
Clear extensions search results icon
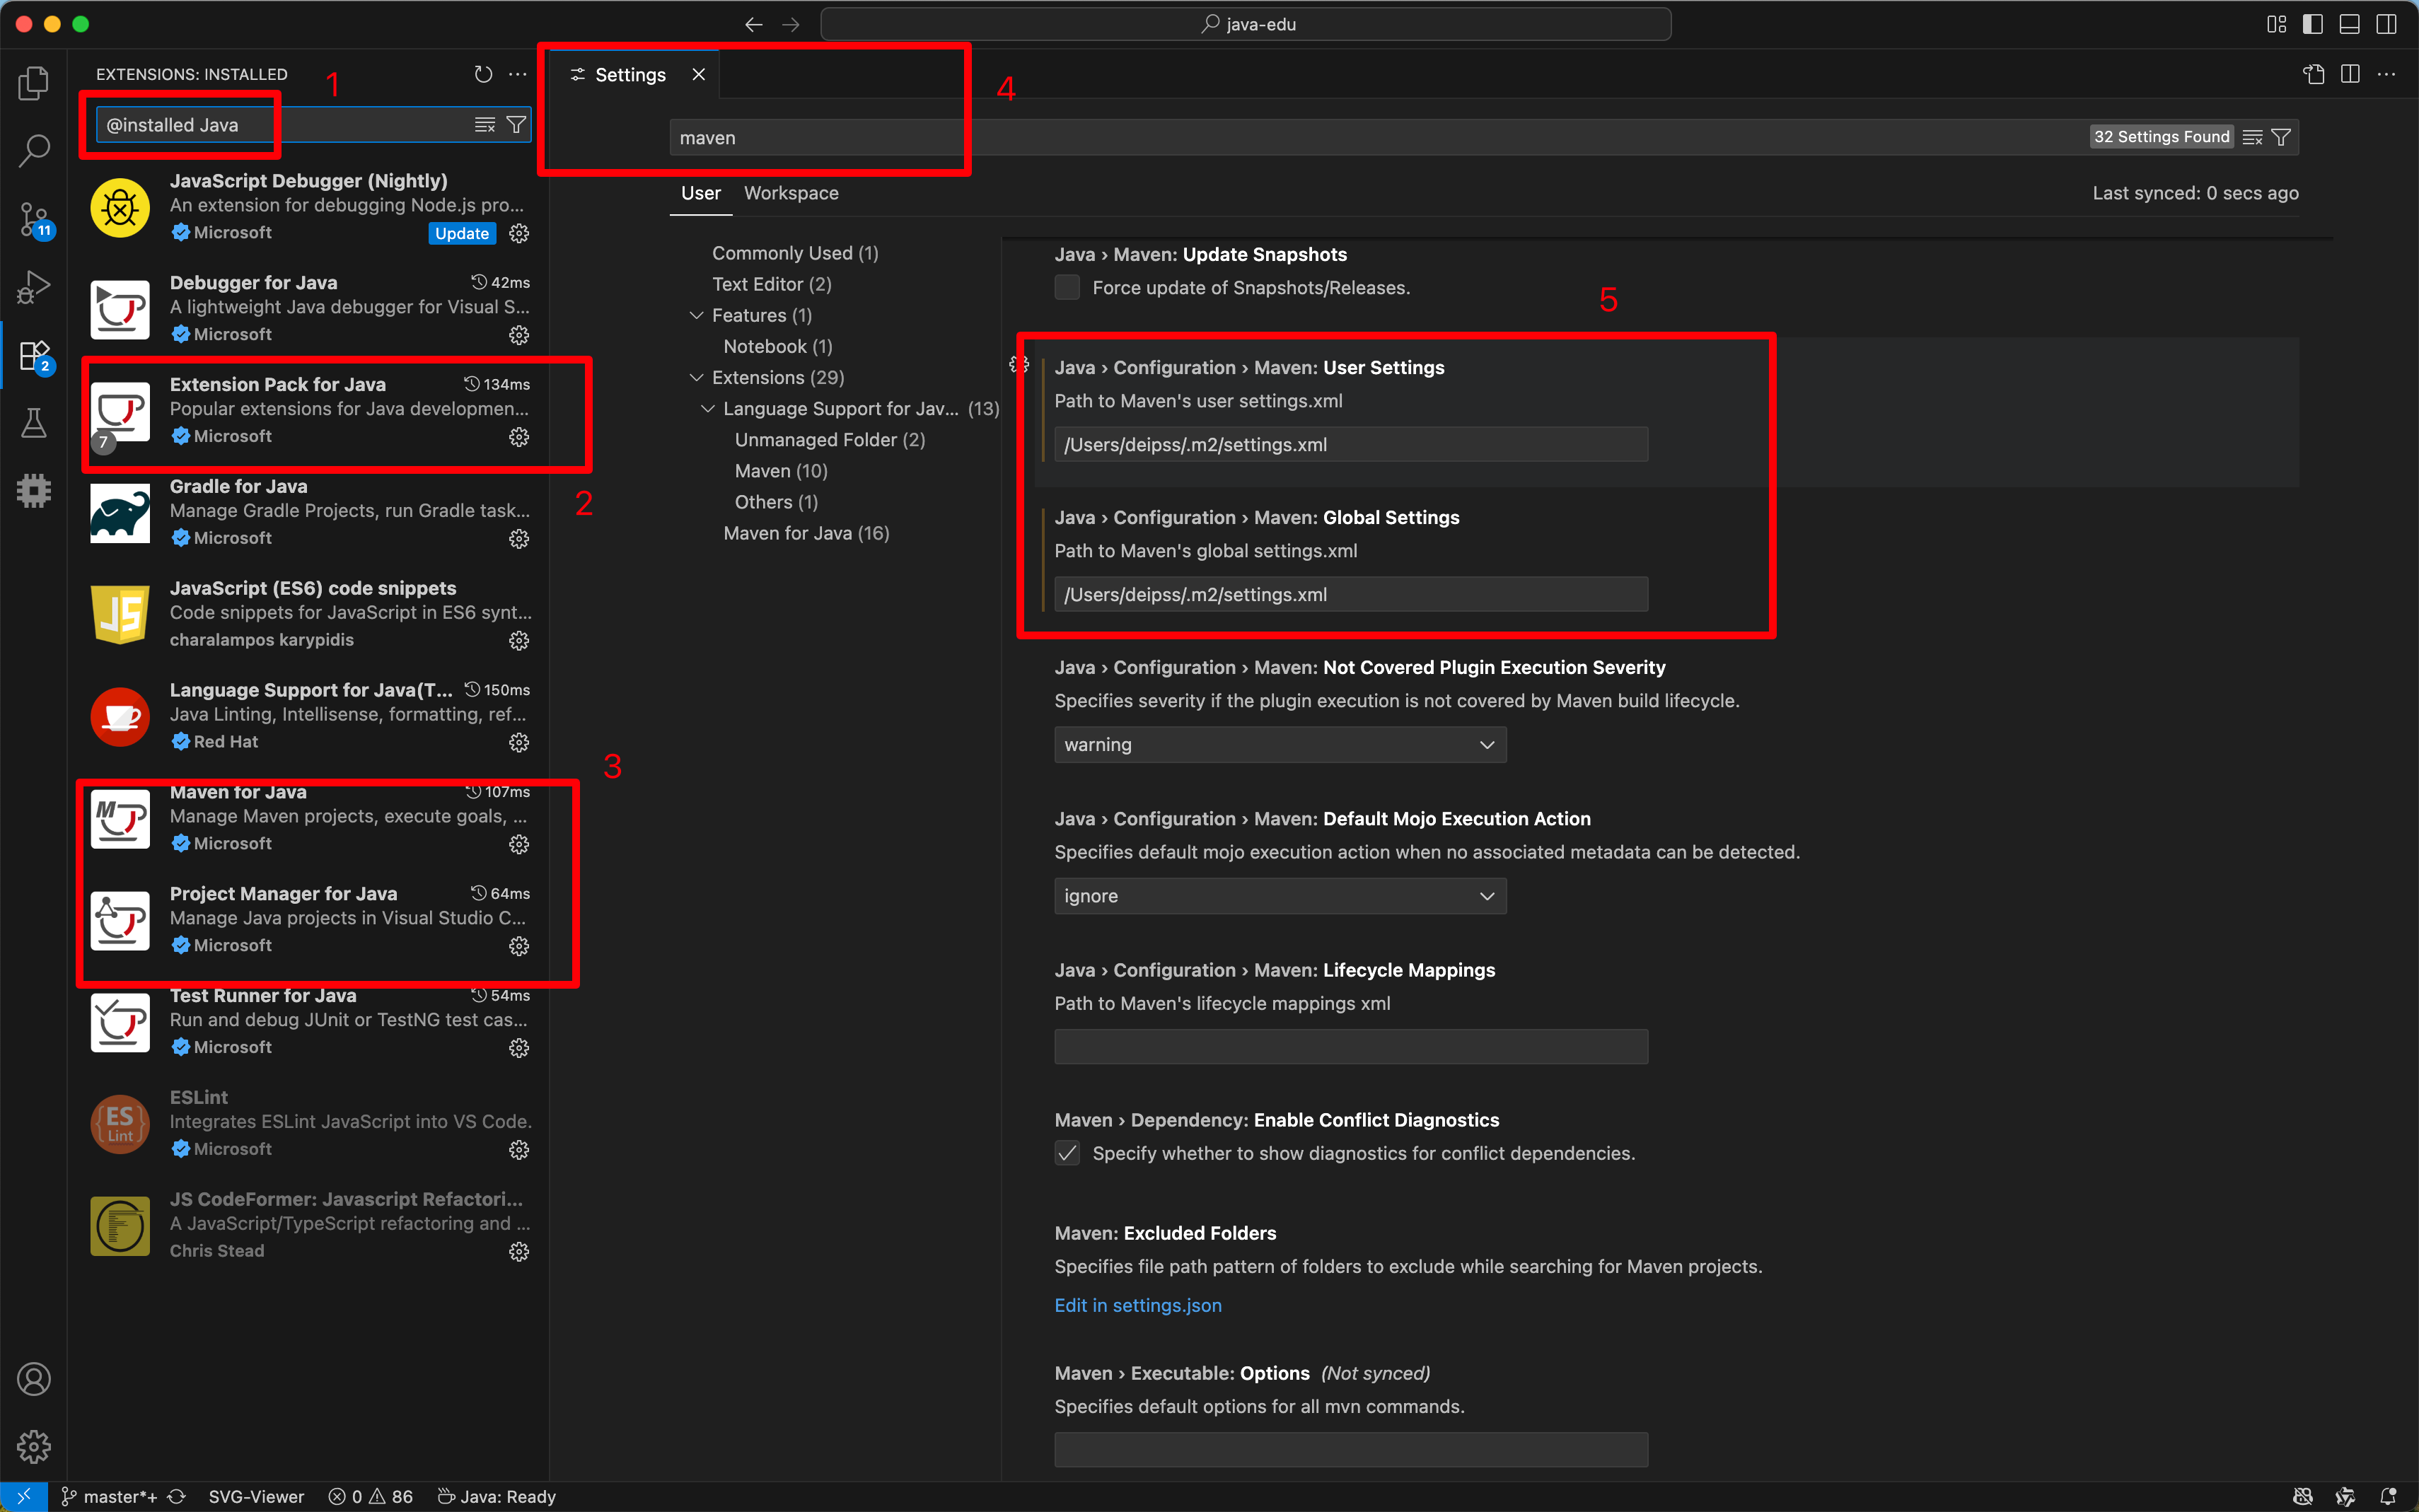point(485,125)
